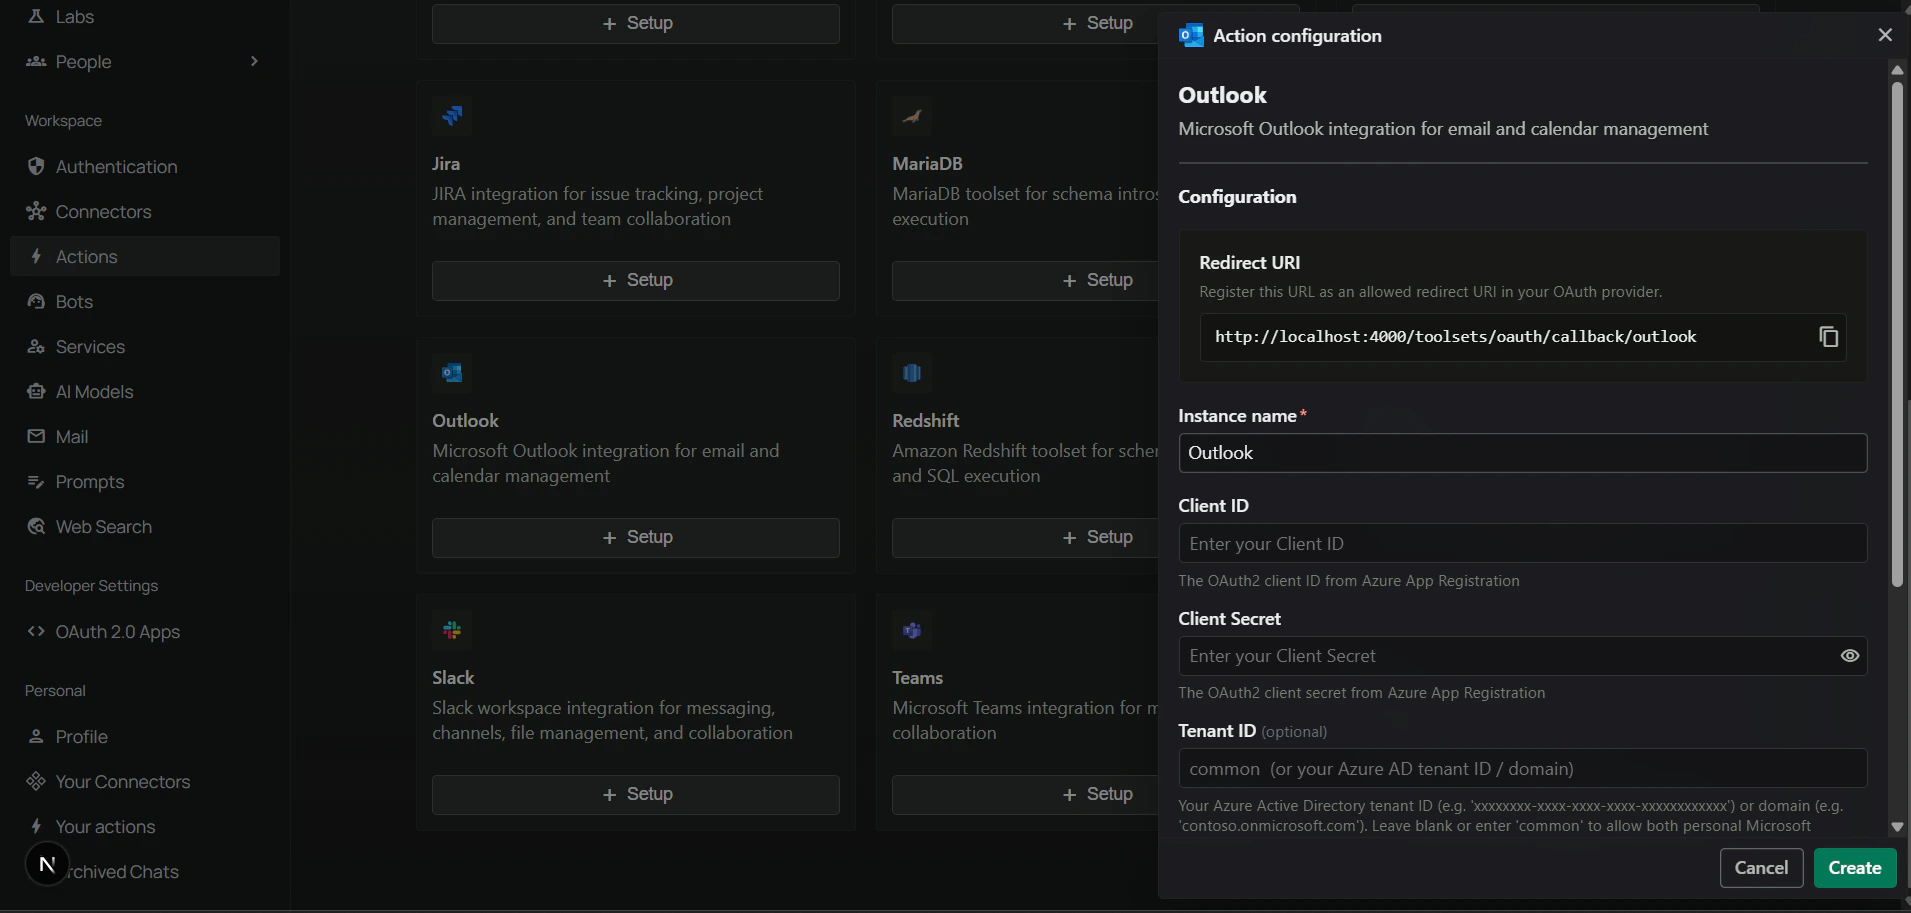Open the Bots section
1911x913 pixels.
(145, 301)
